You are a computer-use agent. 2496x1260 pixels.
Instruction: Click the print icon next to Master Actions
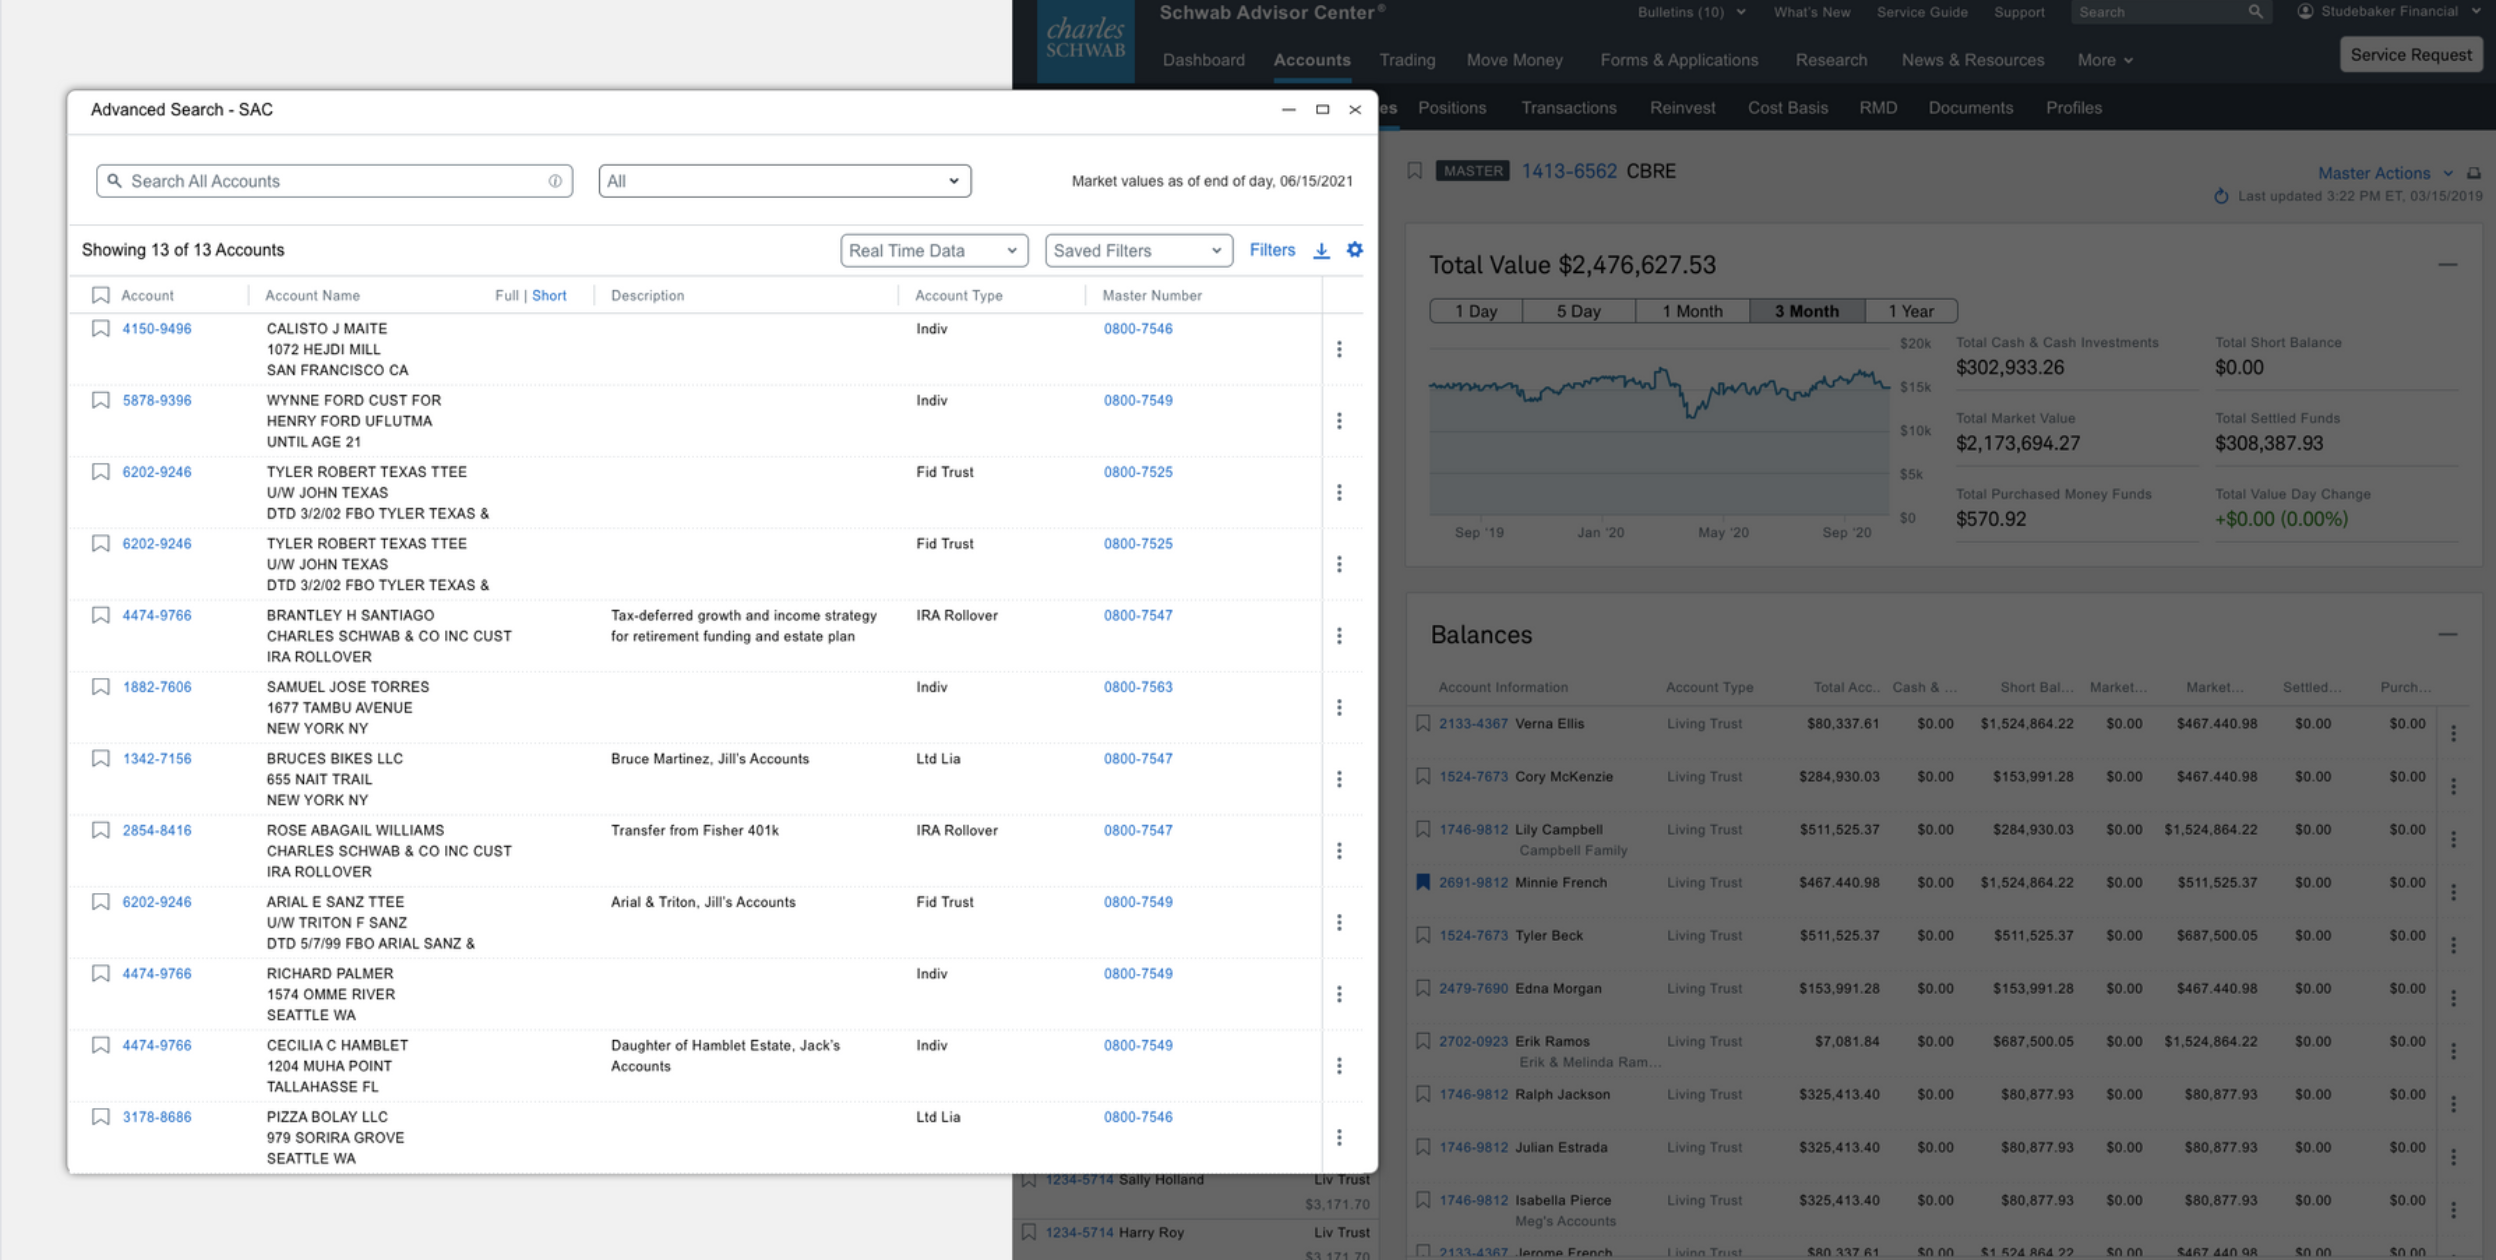point(2473,173)
